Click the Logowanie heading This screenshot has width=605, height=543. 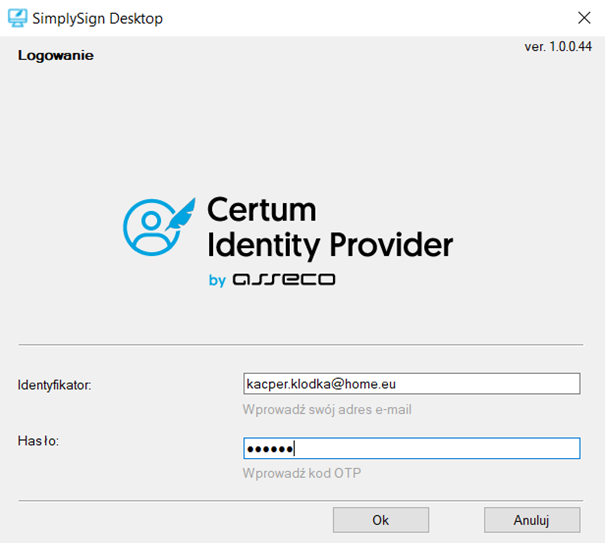(x=56, y=56)
